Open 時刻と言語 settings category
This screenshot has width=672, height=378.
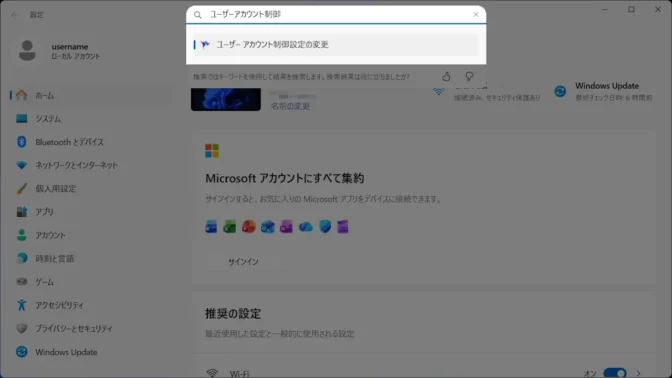tap(91, 258)
